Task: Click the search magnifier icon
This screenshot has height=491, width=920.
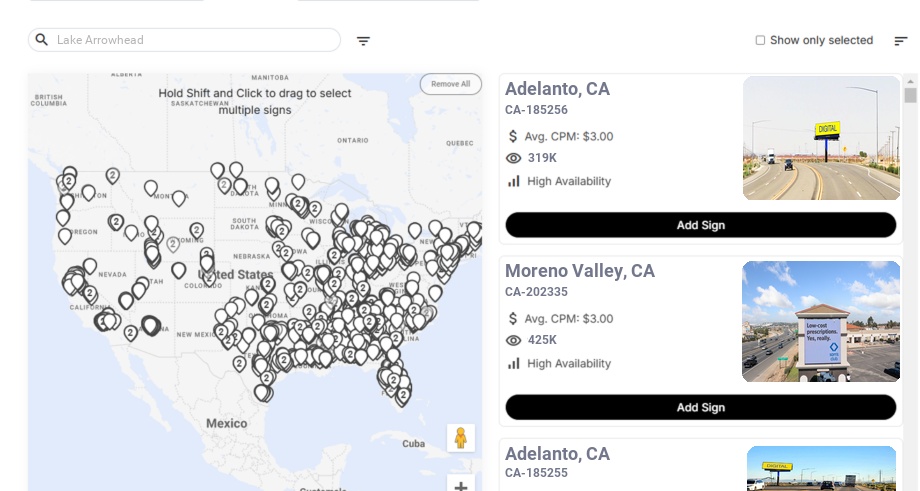Action: point(42,40)
